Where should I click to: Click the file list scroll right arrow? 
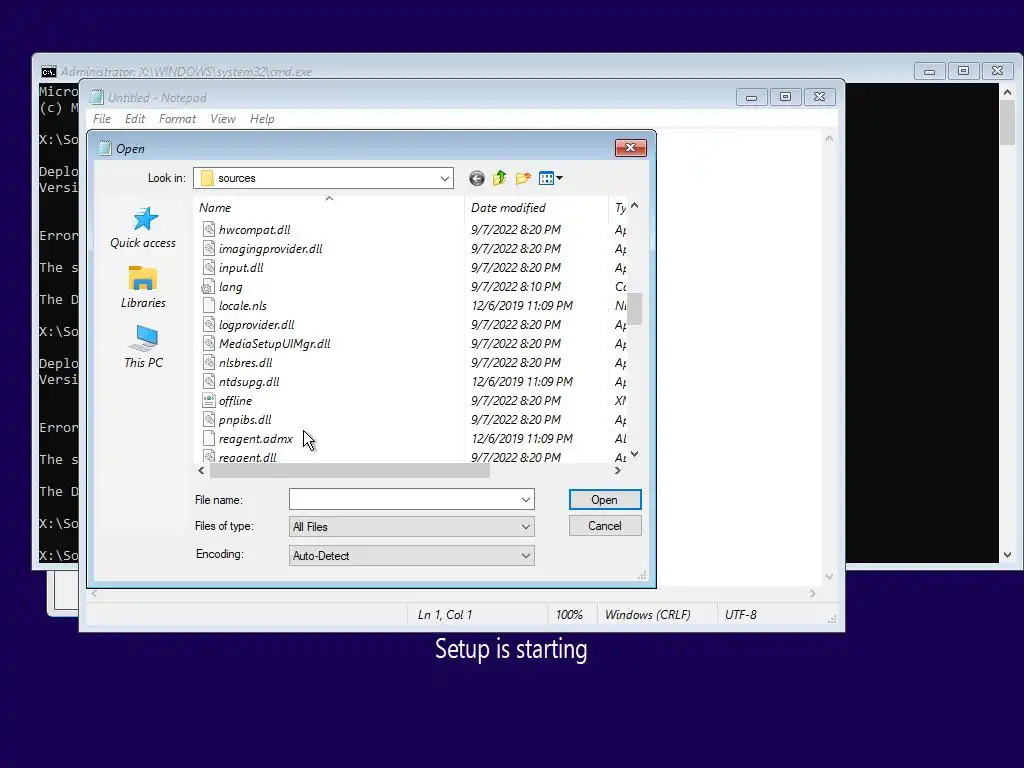(x=618, y=471)
